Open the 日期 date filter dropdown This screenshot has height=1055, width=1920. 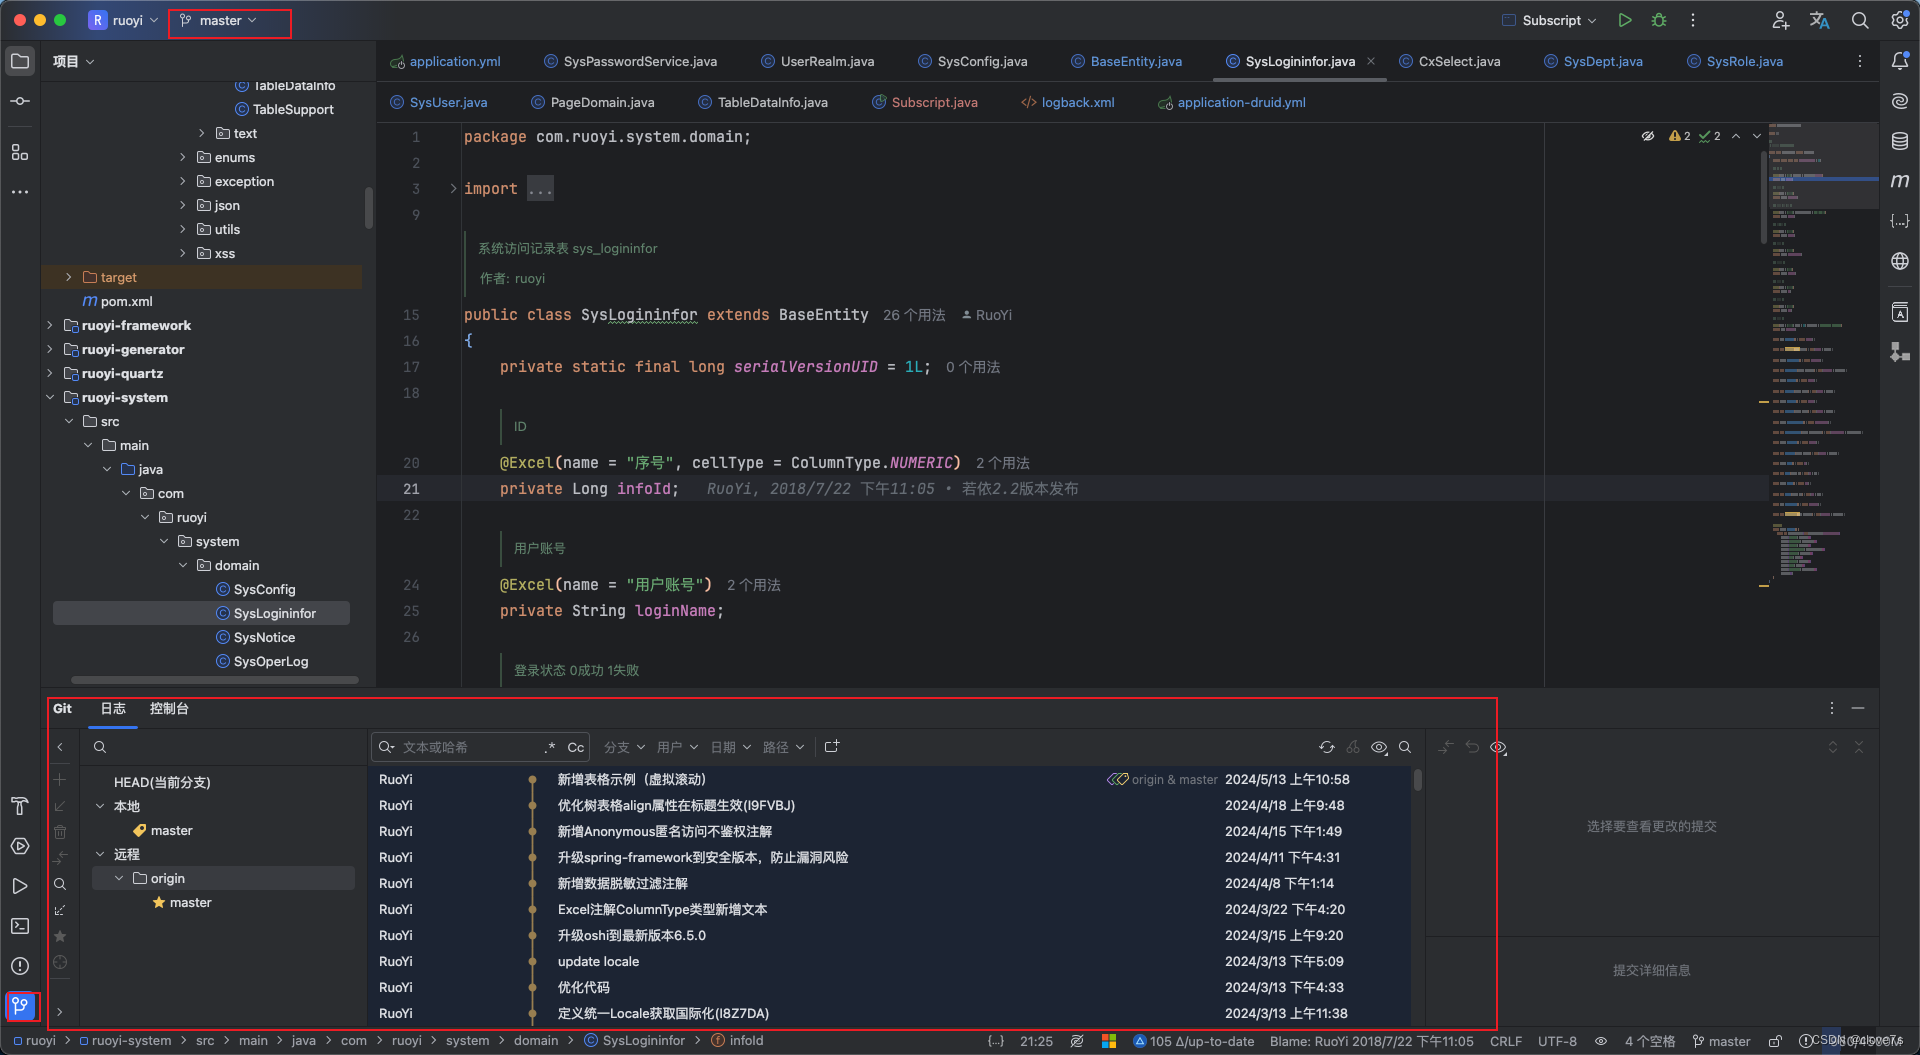coord(730,747)
